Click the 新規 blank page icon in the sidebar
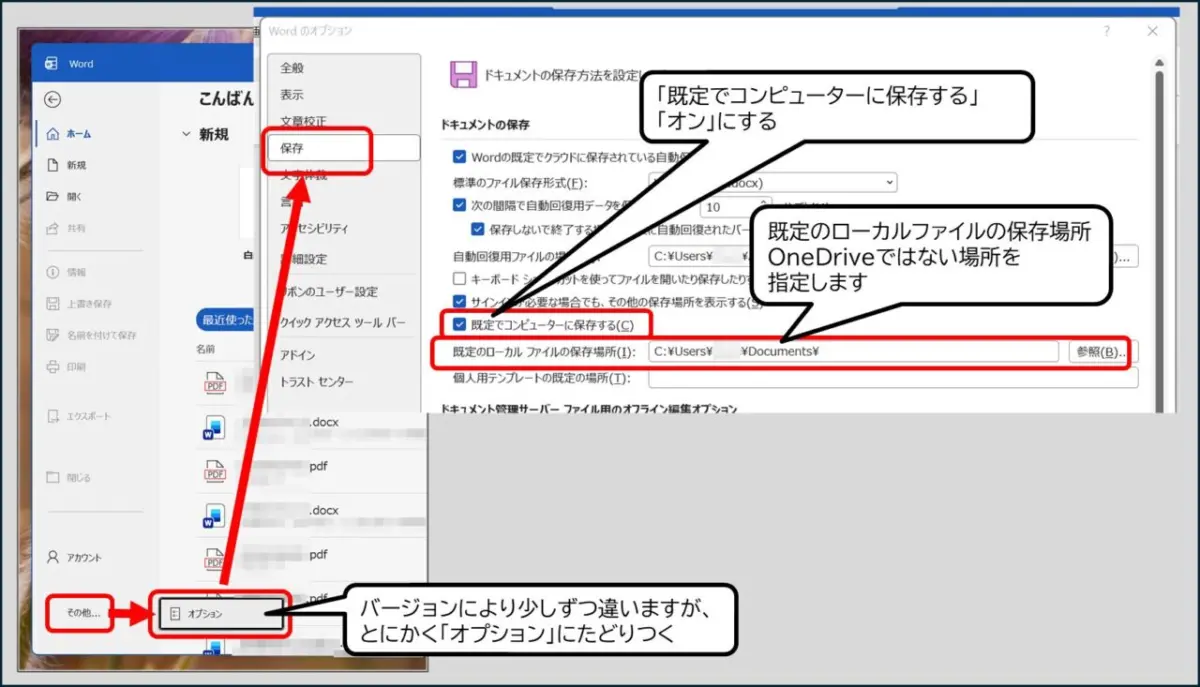Viewport: 1200px width, 687px height. pos(53,165)
